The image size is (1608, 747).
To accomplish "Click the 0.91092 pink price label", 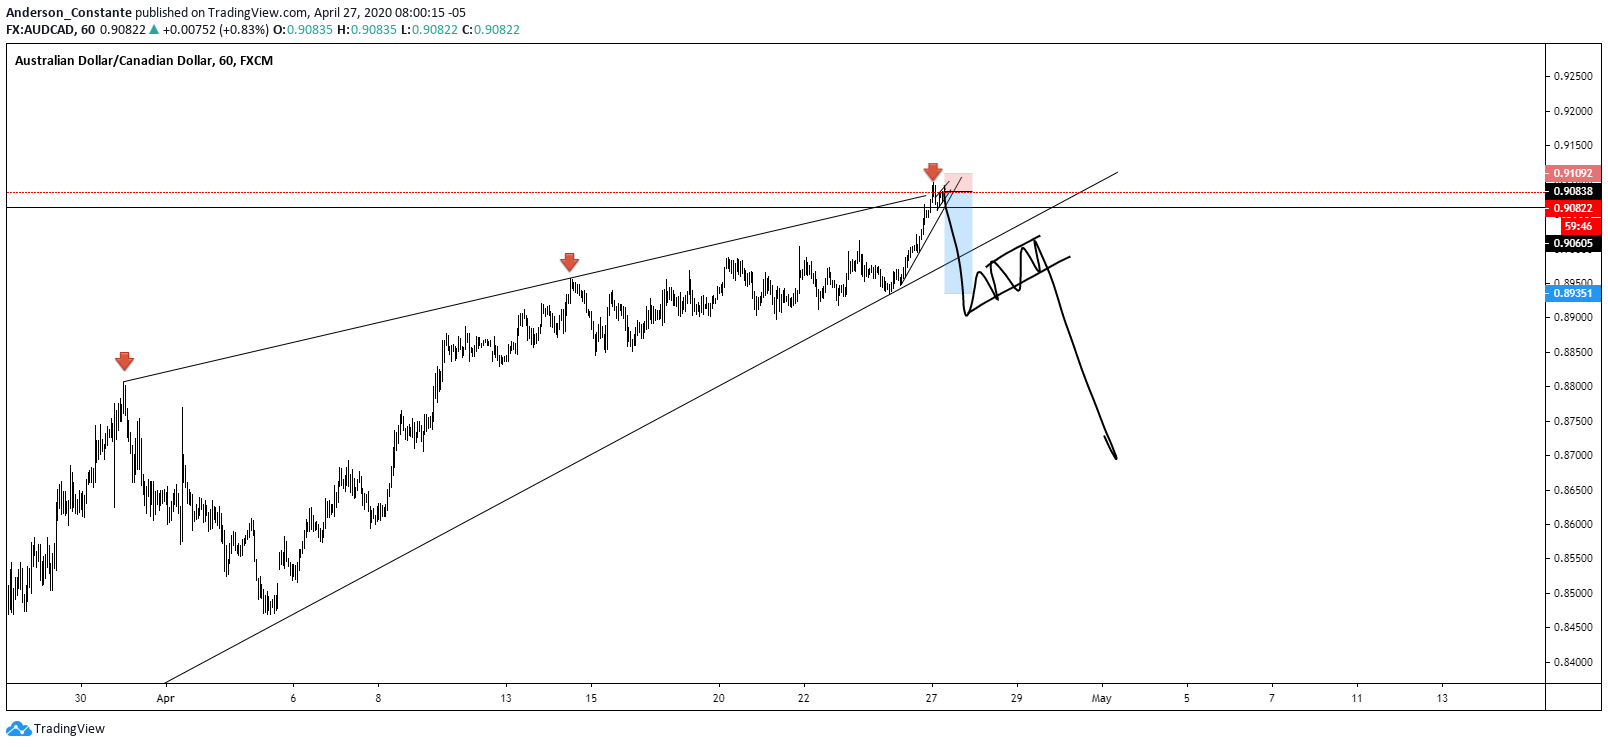I will [1573, 173].
